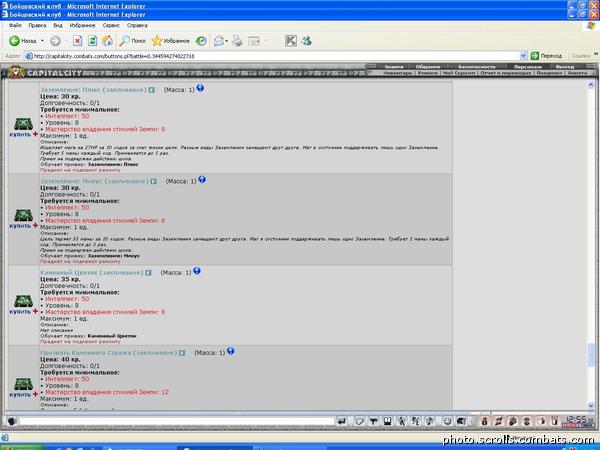600x450 pixels.
Task: Open the Безопасность game menu tab
Action: click(x=477, y=67)
